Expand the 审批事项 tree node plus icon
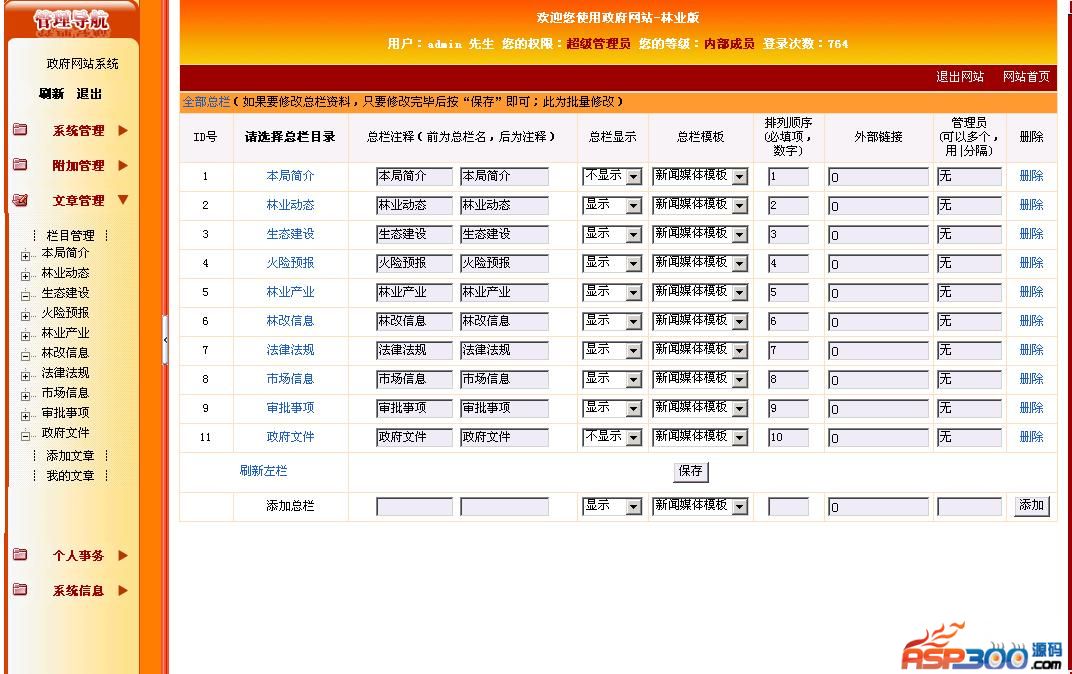The image size is (1072, 674). coord(25,416)
